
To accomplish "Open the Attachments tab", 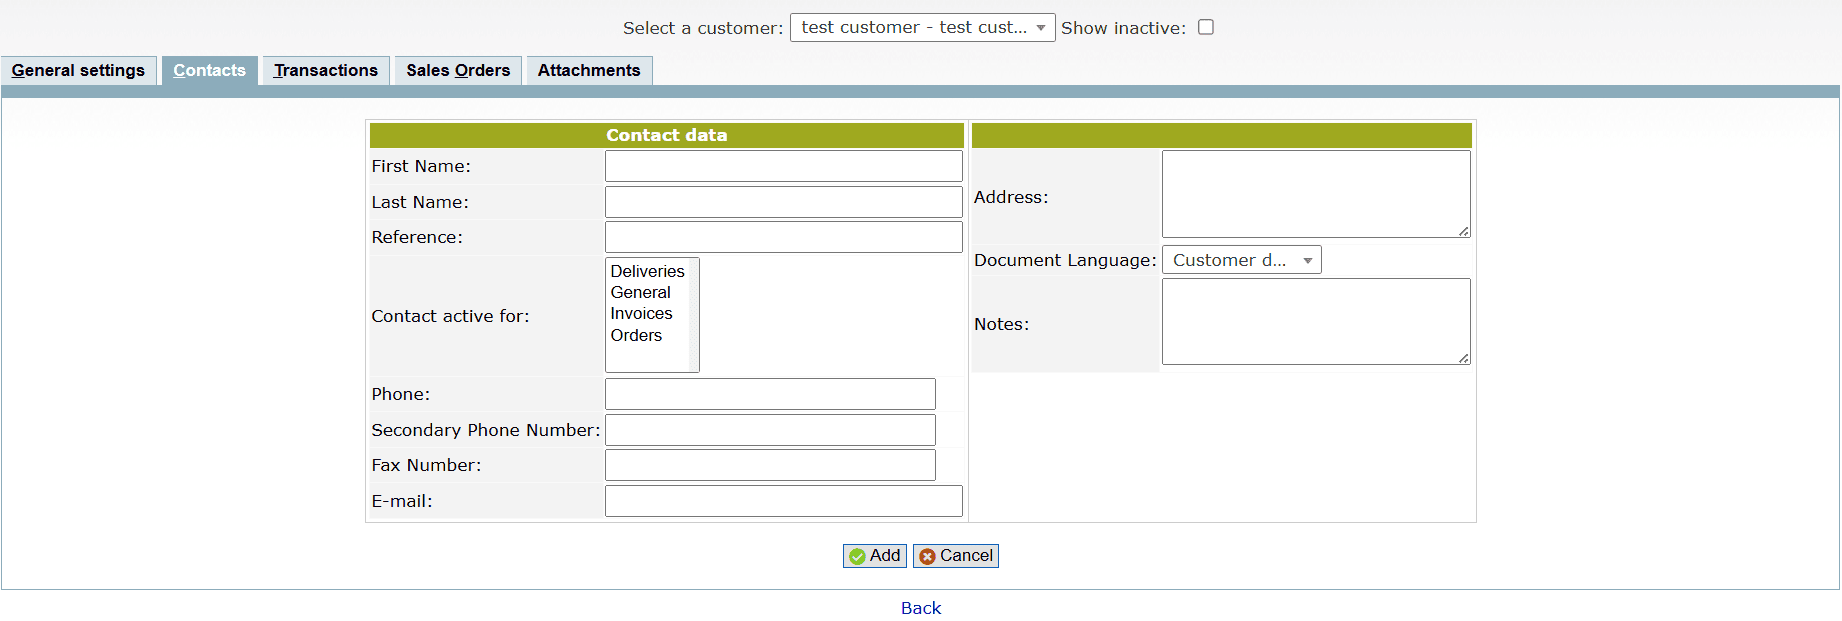I will (x=588, y=70).
